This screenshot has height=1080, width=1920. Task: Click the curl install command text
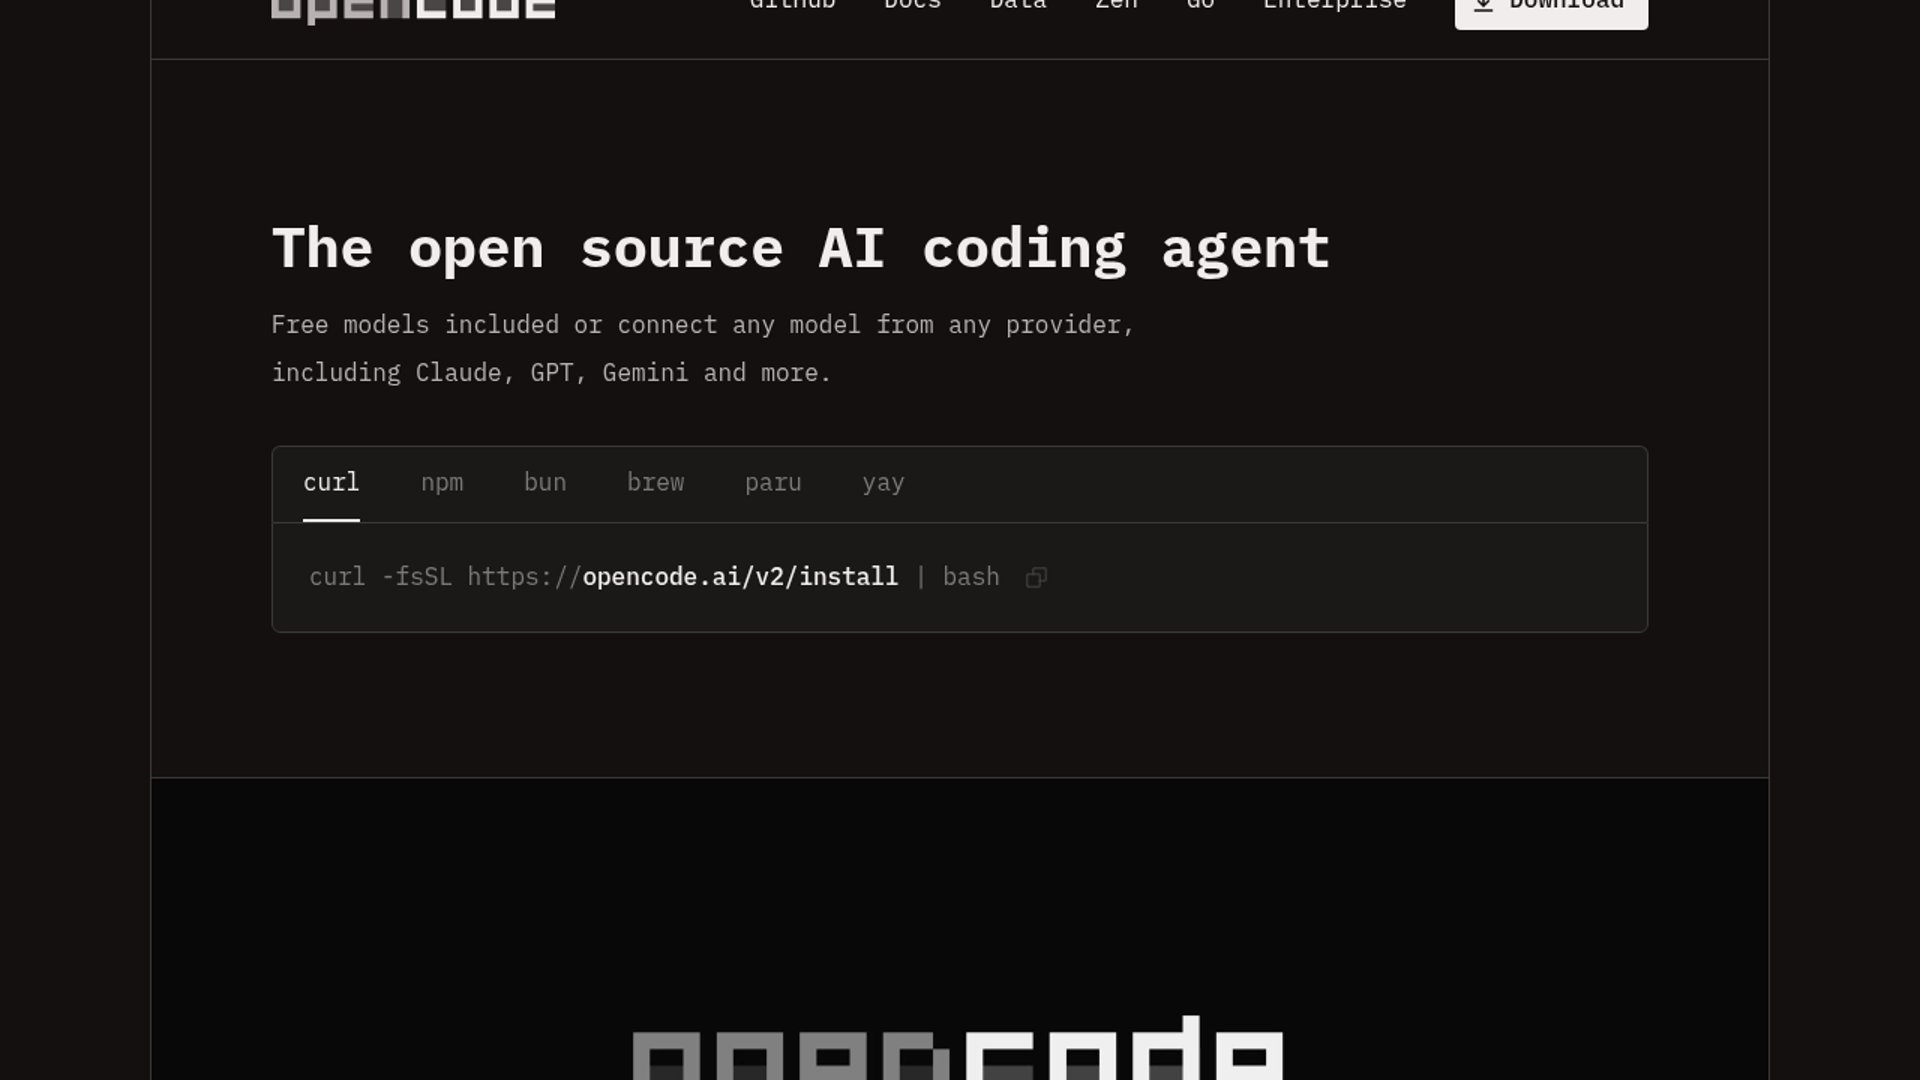(654, 577)
